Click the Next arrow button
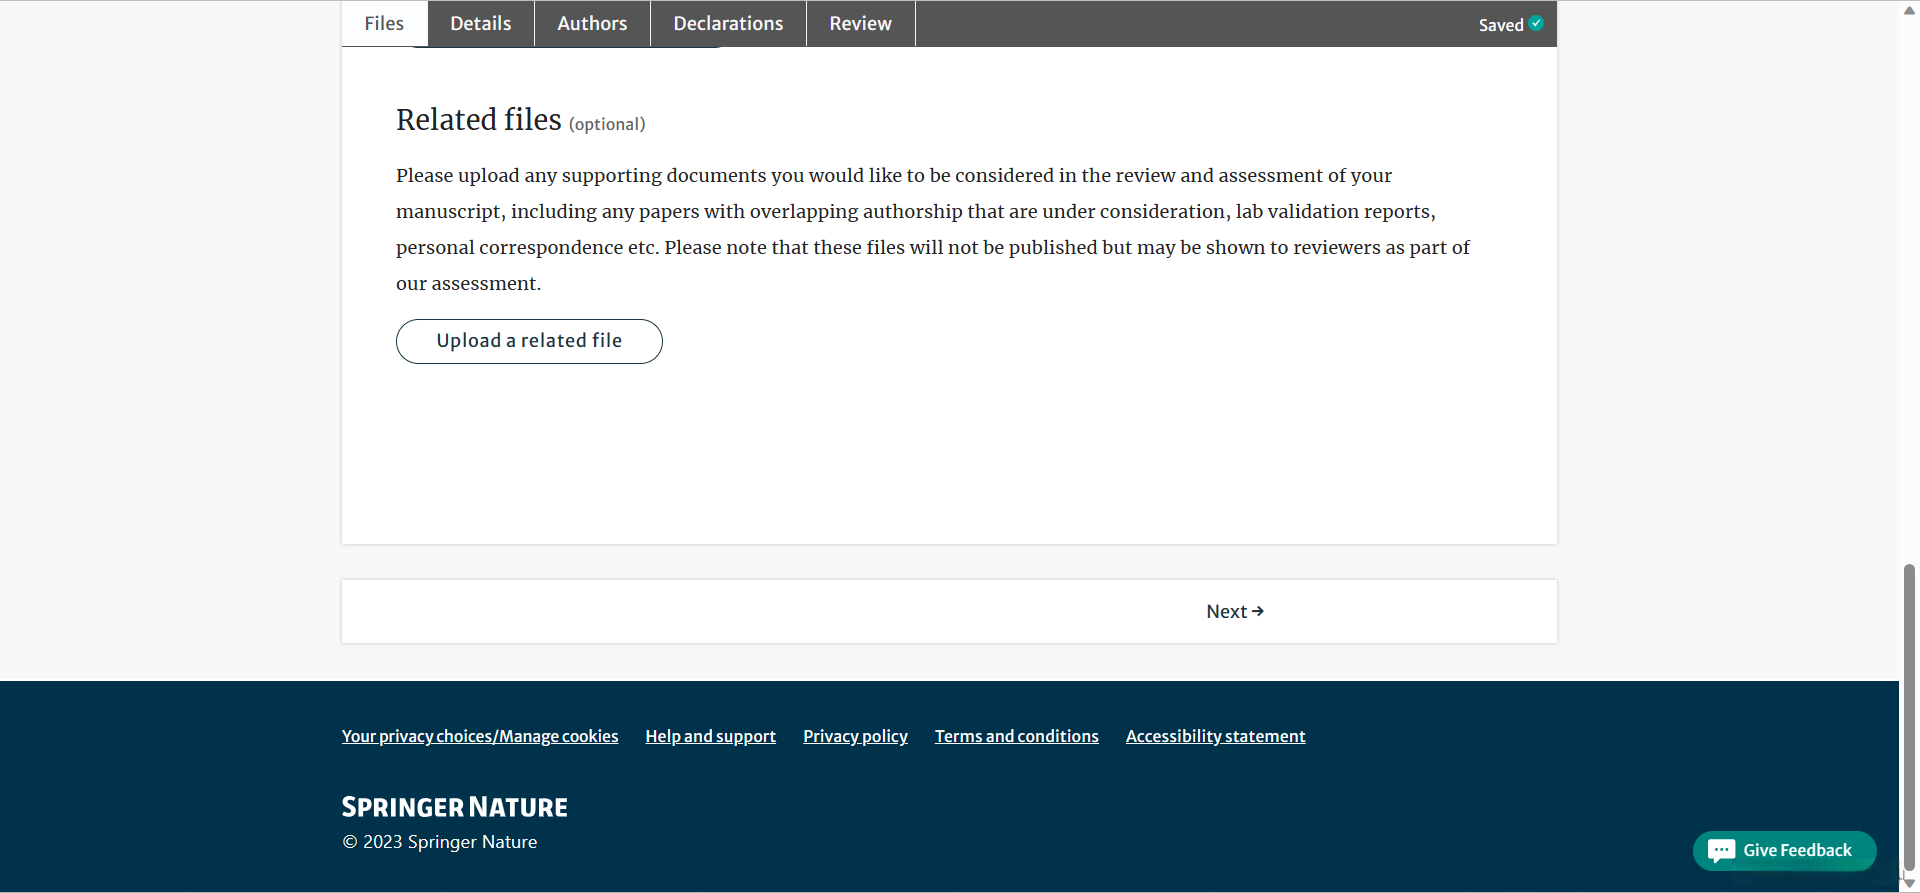Screen dimensions: 1920x893 tap(1235, 612)
